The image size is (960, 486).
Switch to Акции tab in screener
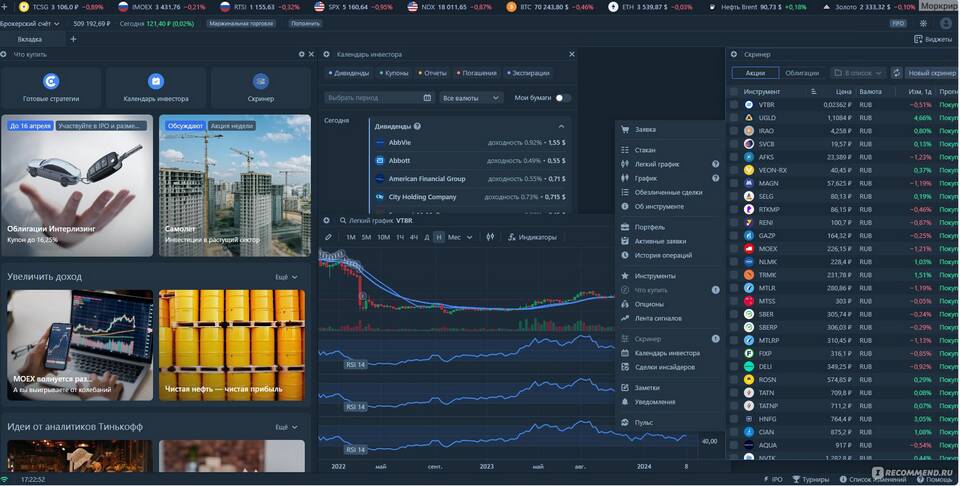[x=755, y=73]
